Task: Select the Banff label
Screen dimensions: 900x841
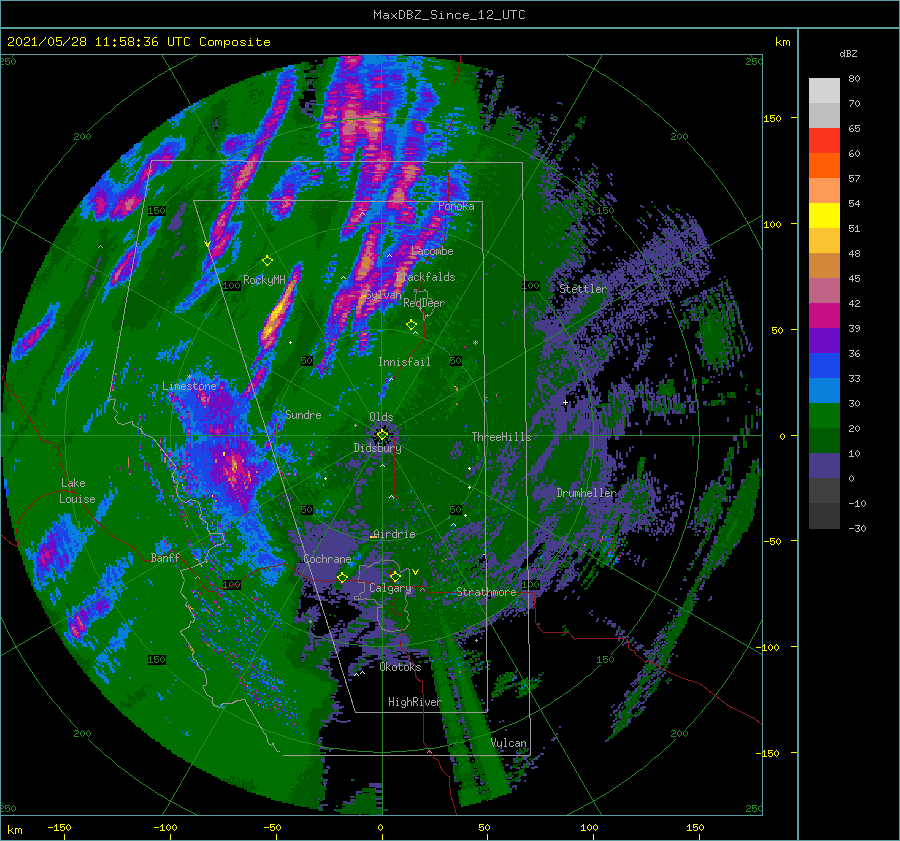Action: [x=165, y=558]
